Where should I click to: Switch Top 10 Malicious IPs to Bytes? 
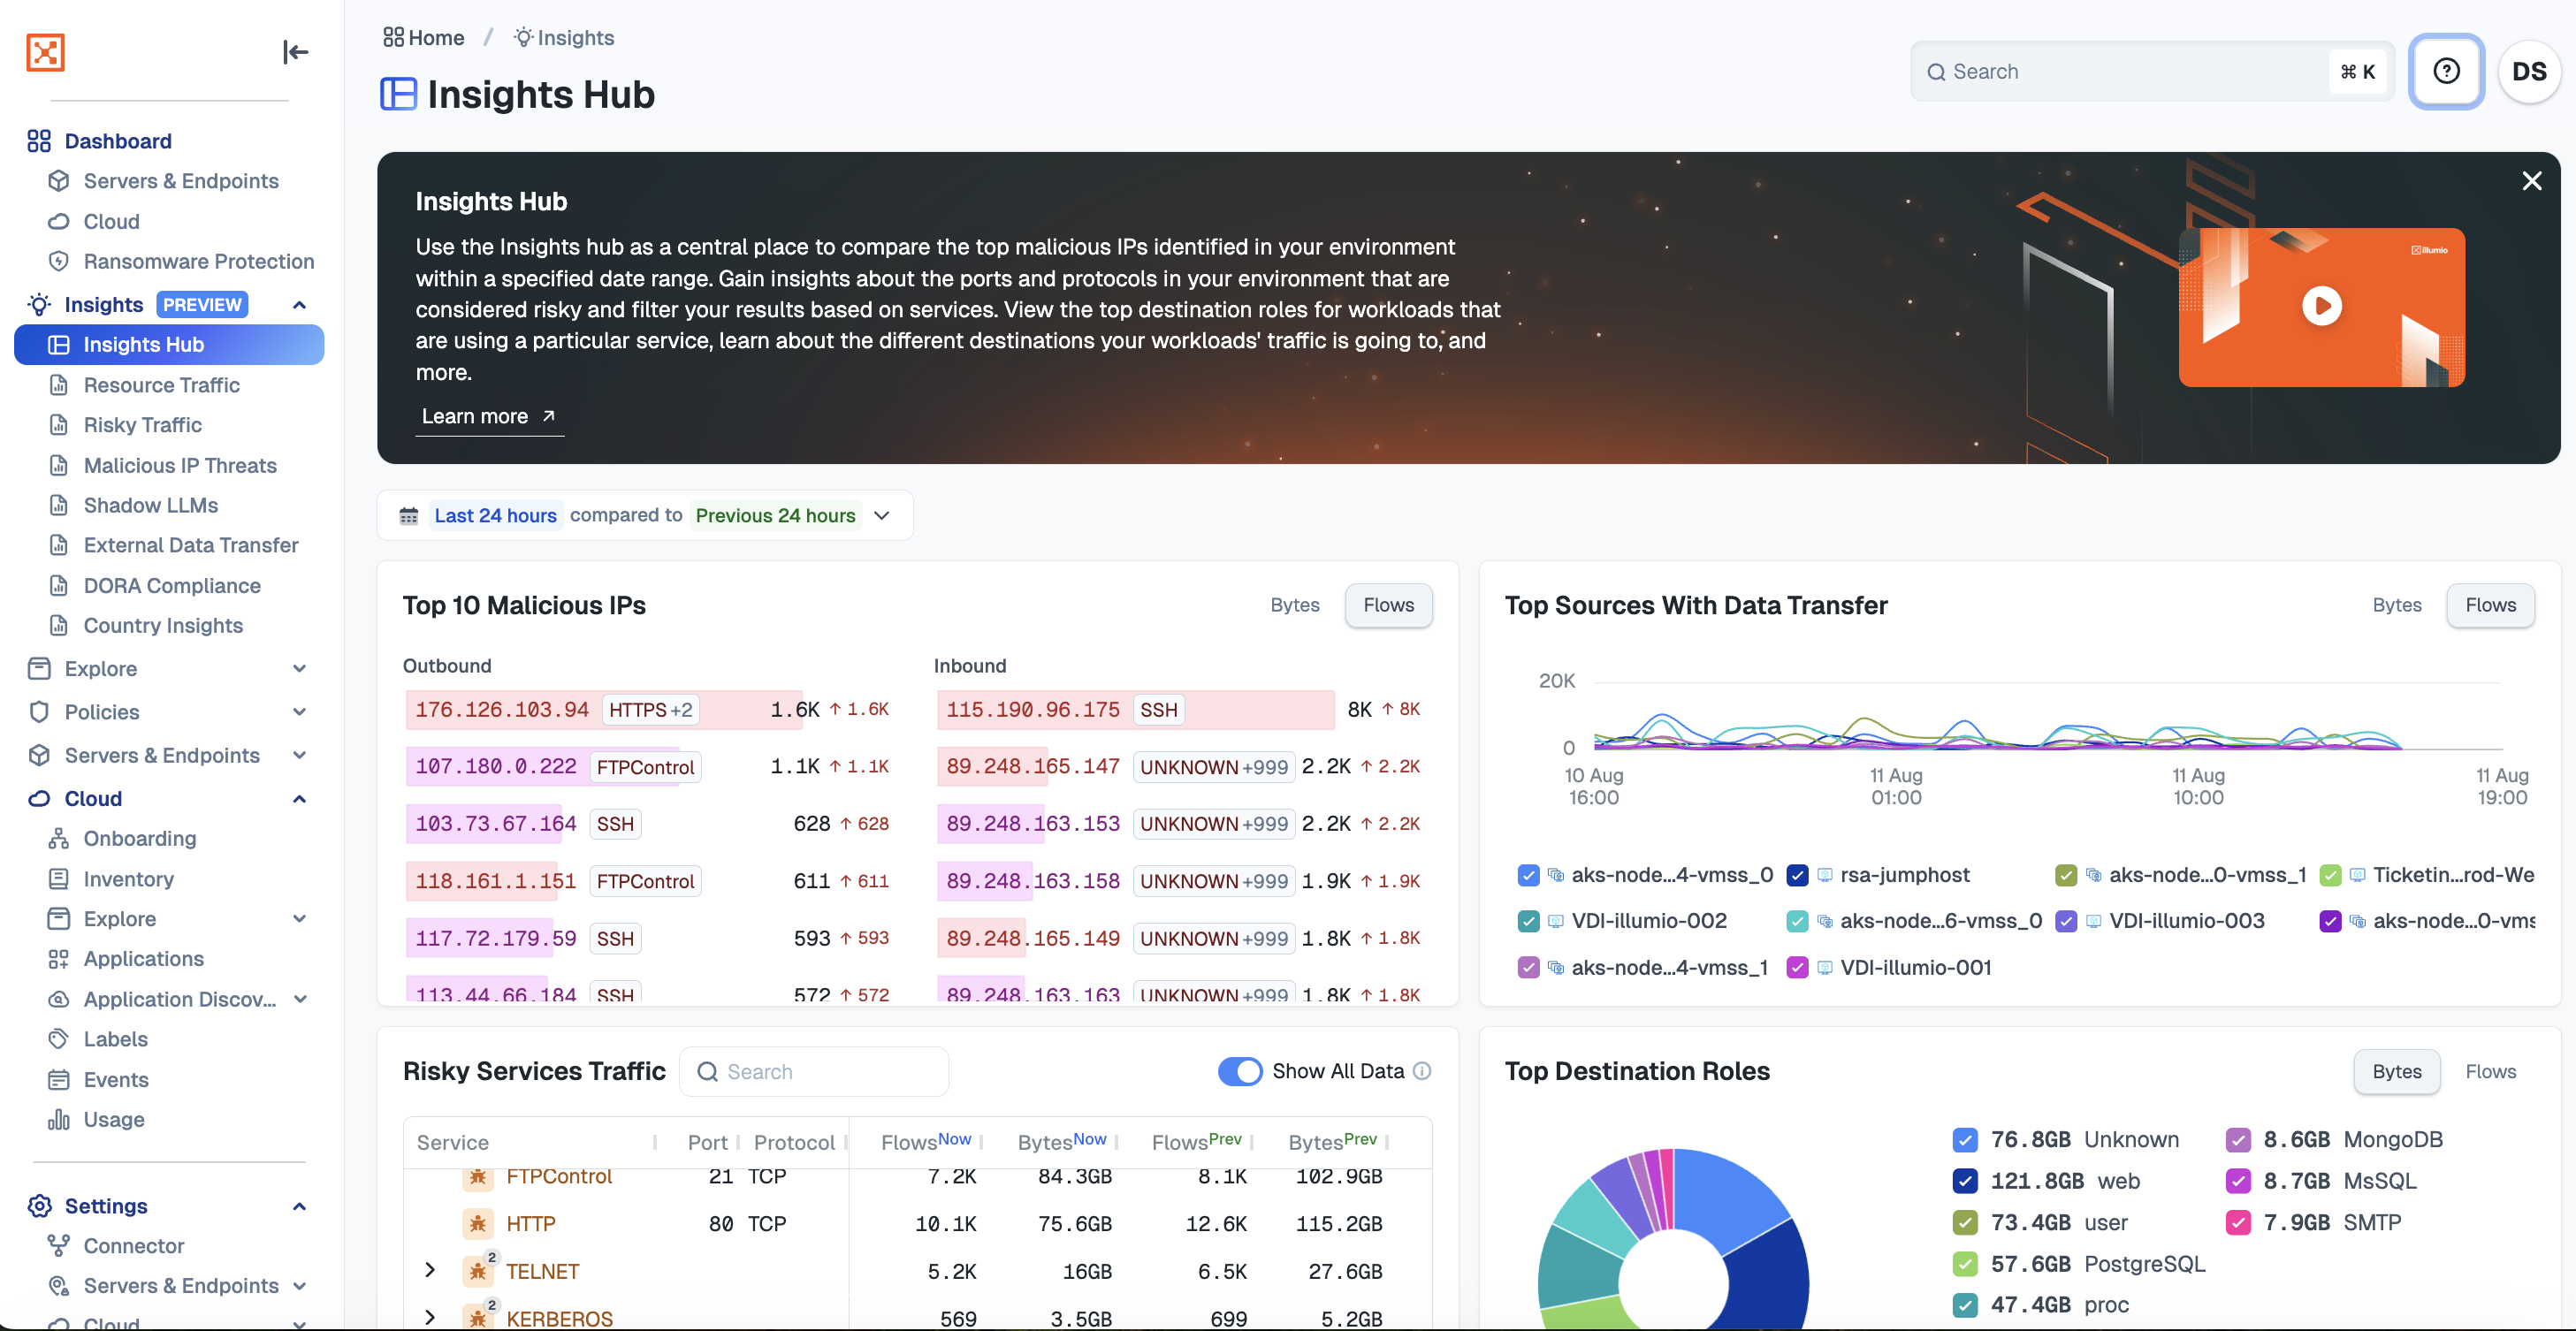[1294, 605]
